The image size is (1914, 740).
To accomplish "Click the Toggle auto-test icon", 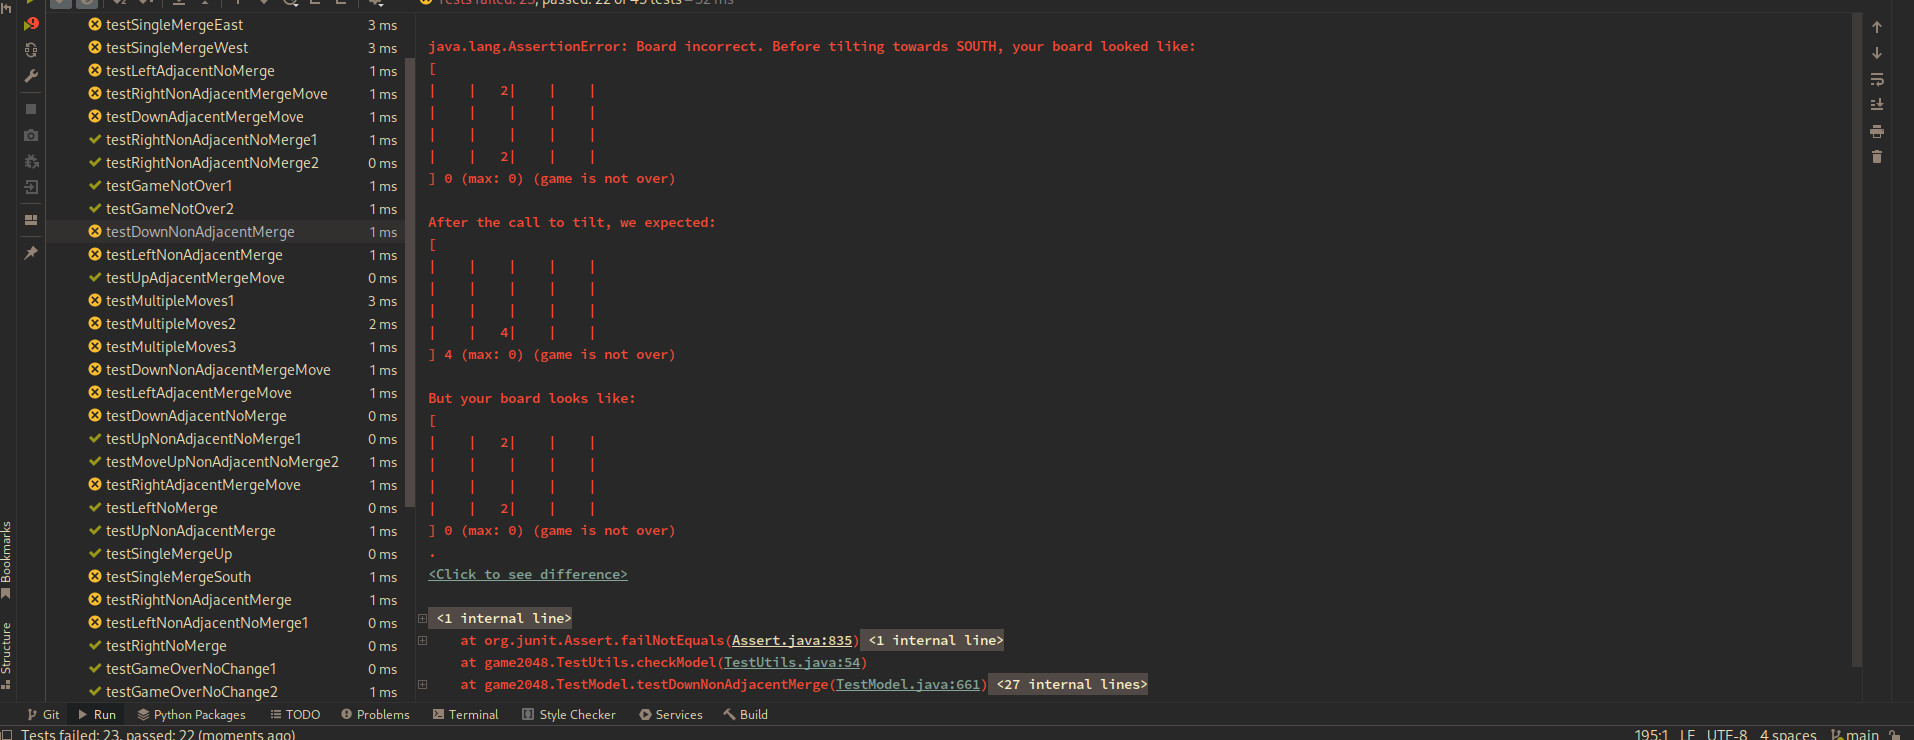I will [31, 50].
